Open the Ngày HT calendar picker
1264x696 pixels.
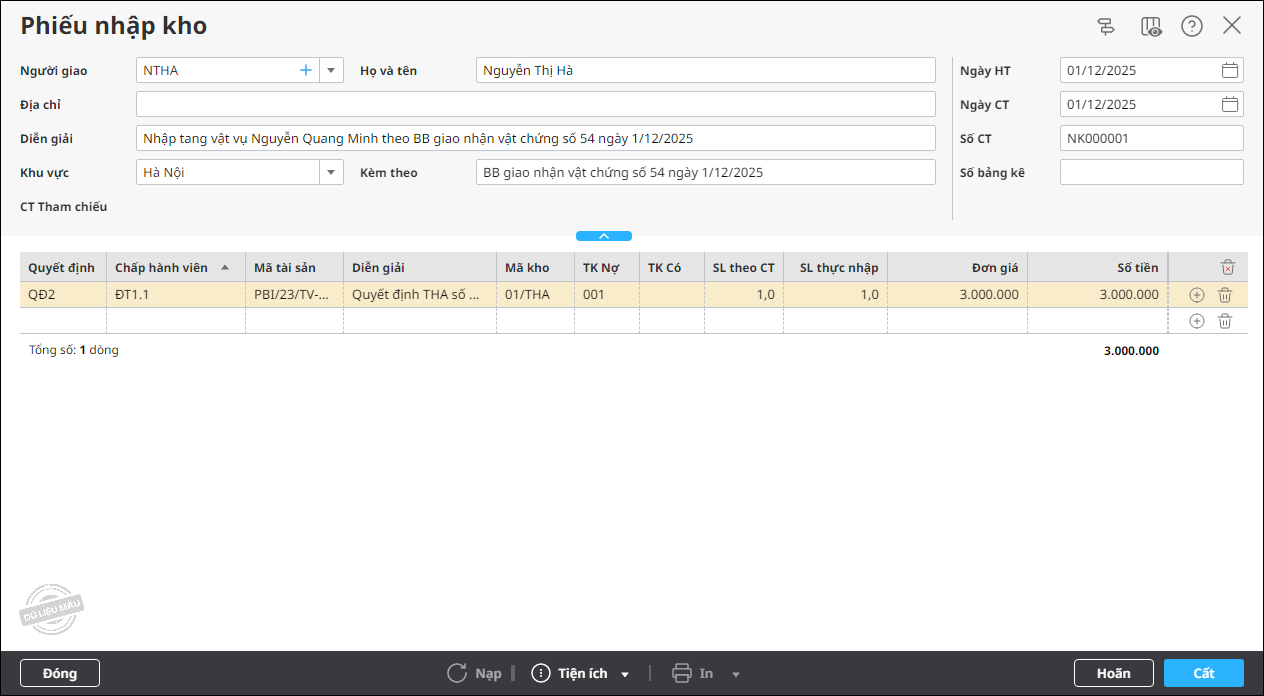(1230, 70)
